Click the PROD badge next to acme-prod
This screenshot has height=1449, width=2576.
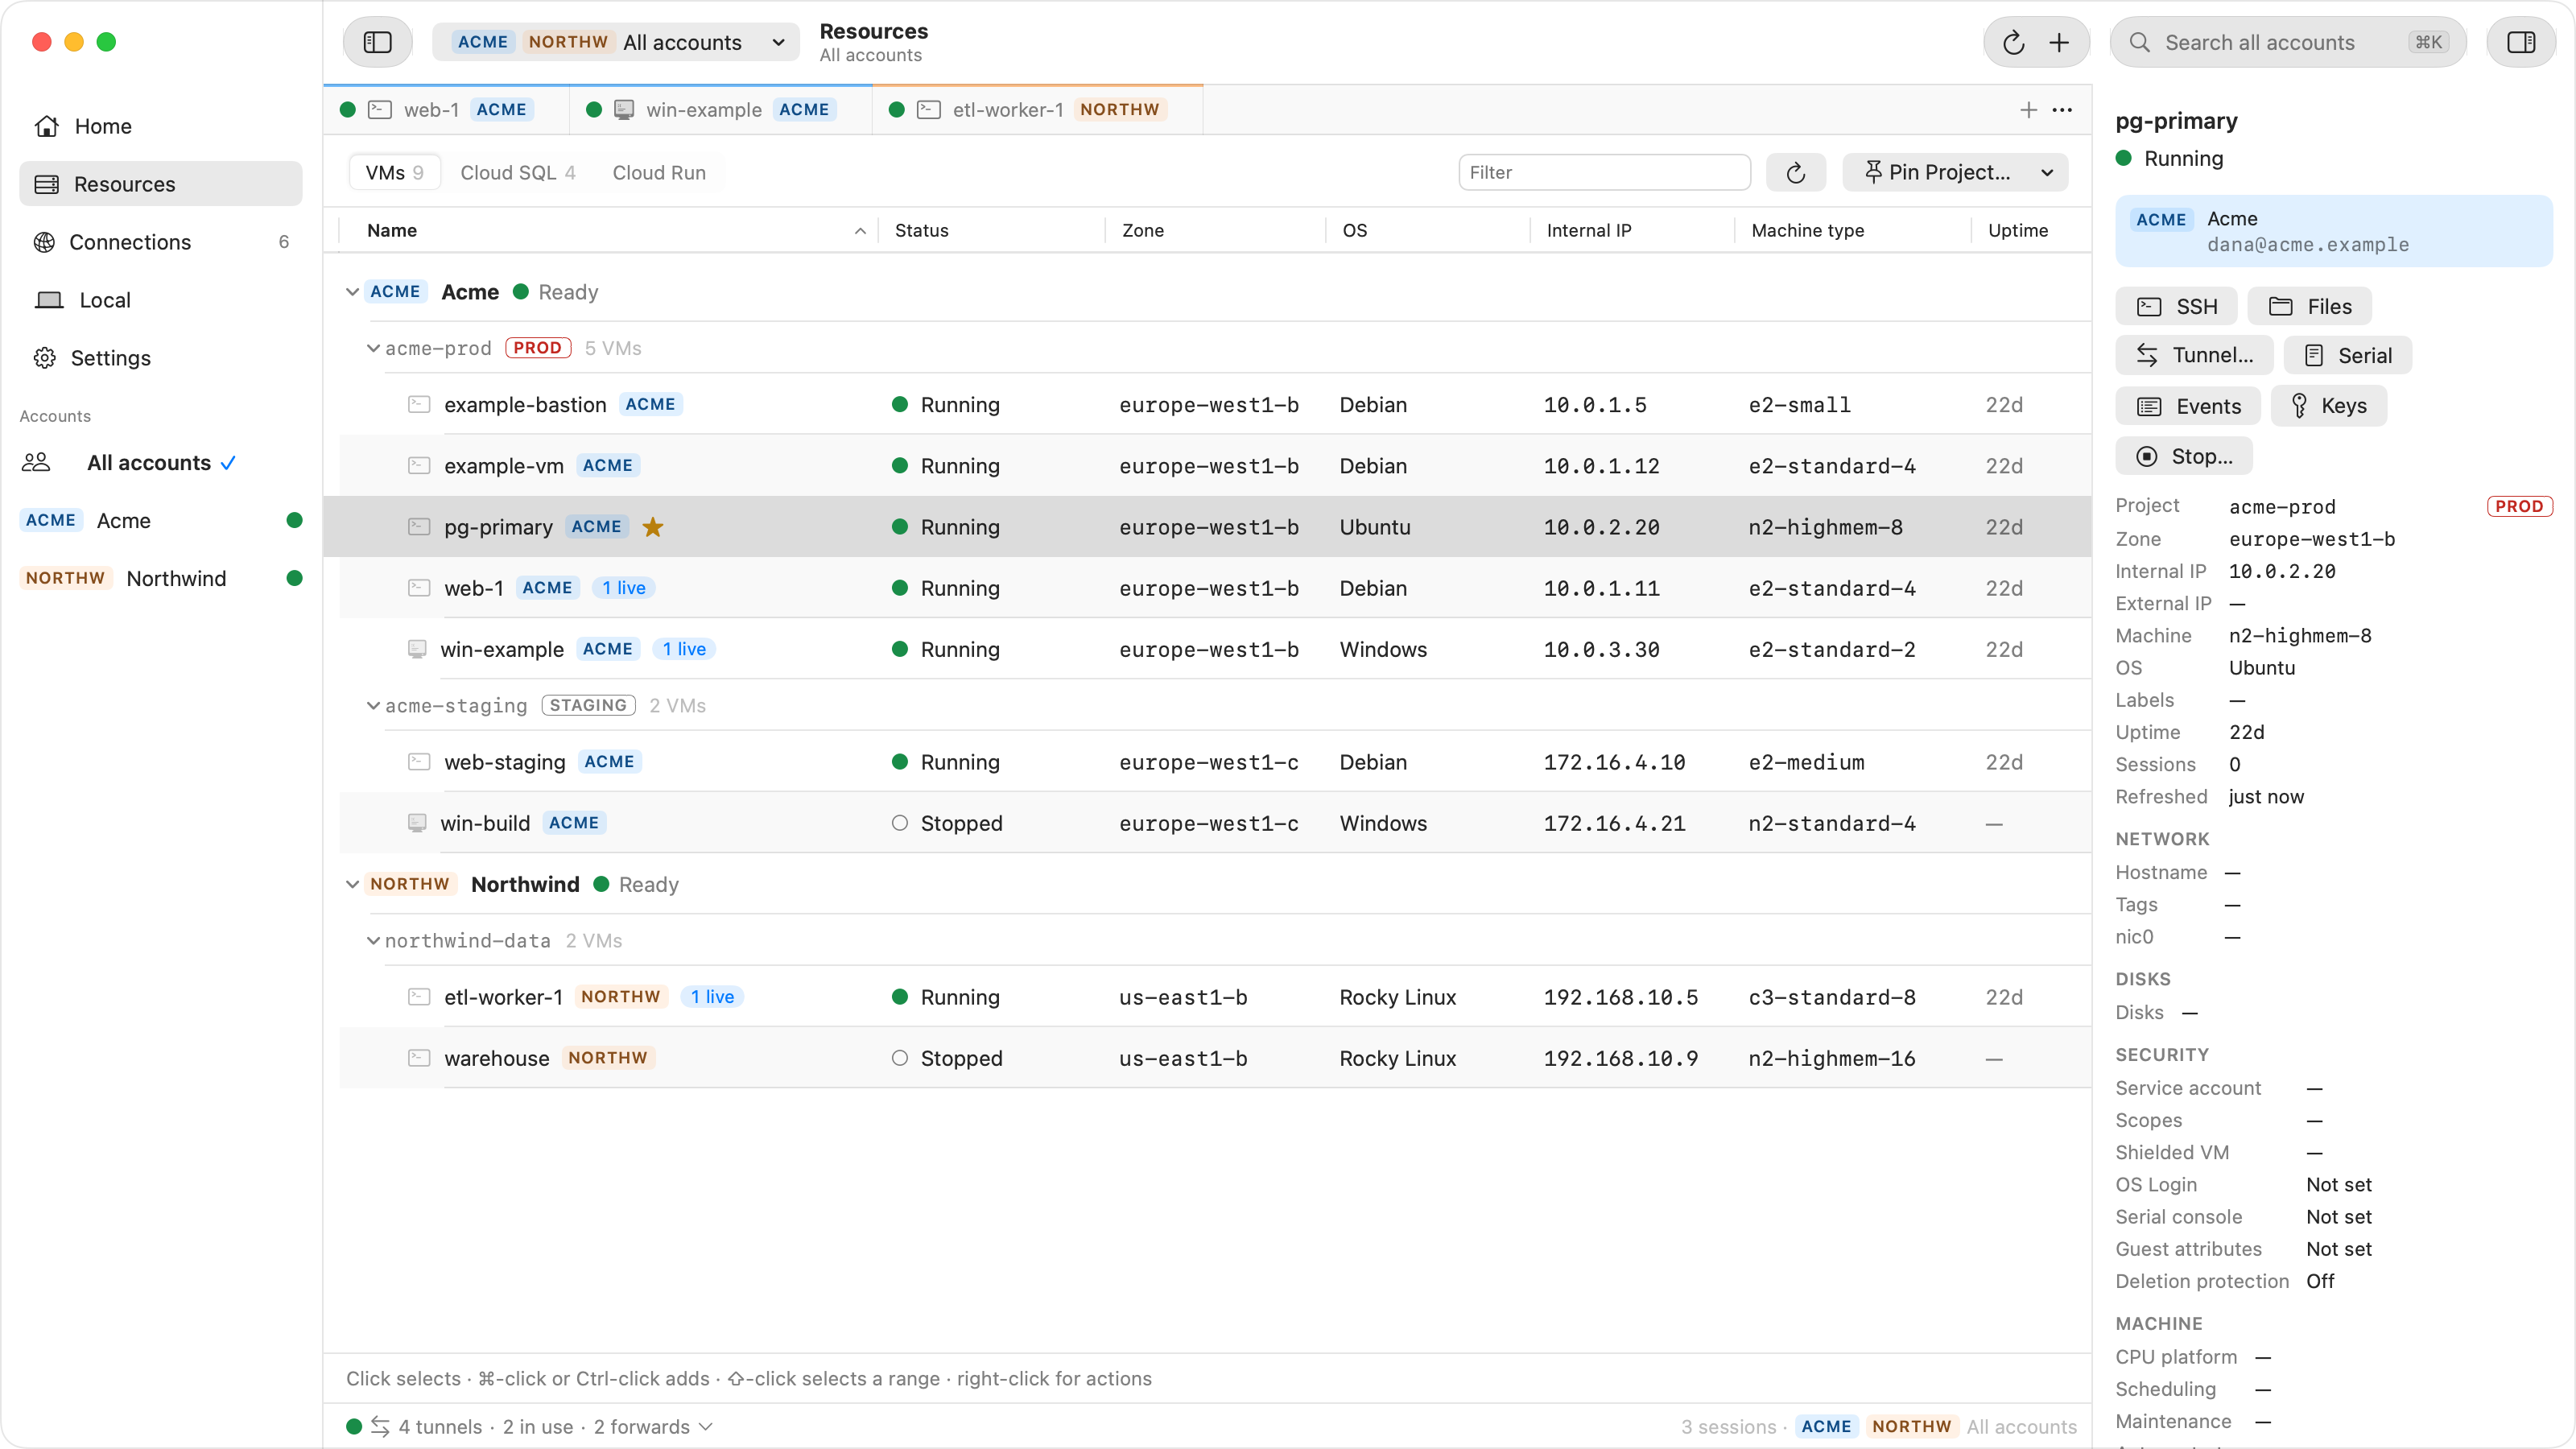537,348
